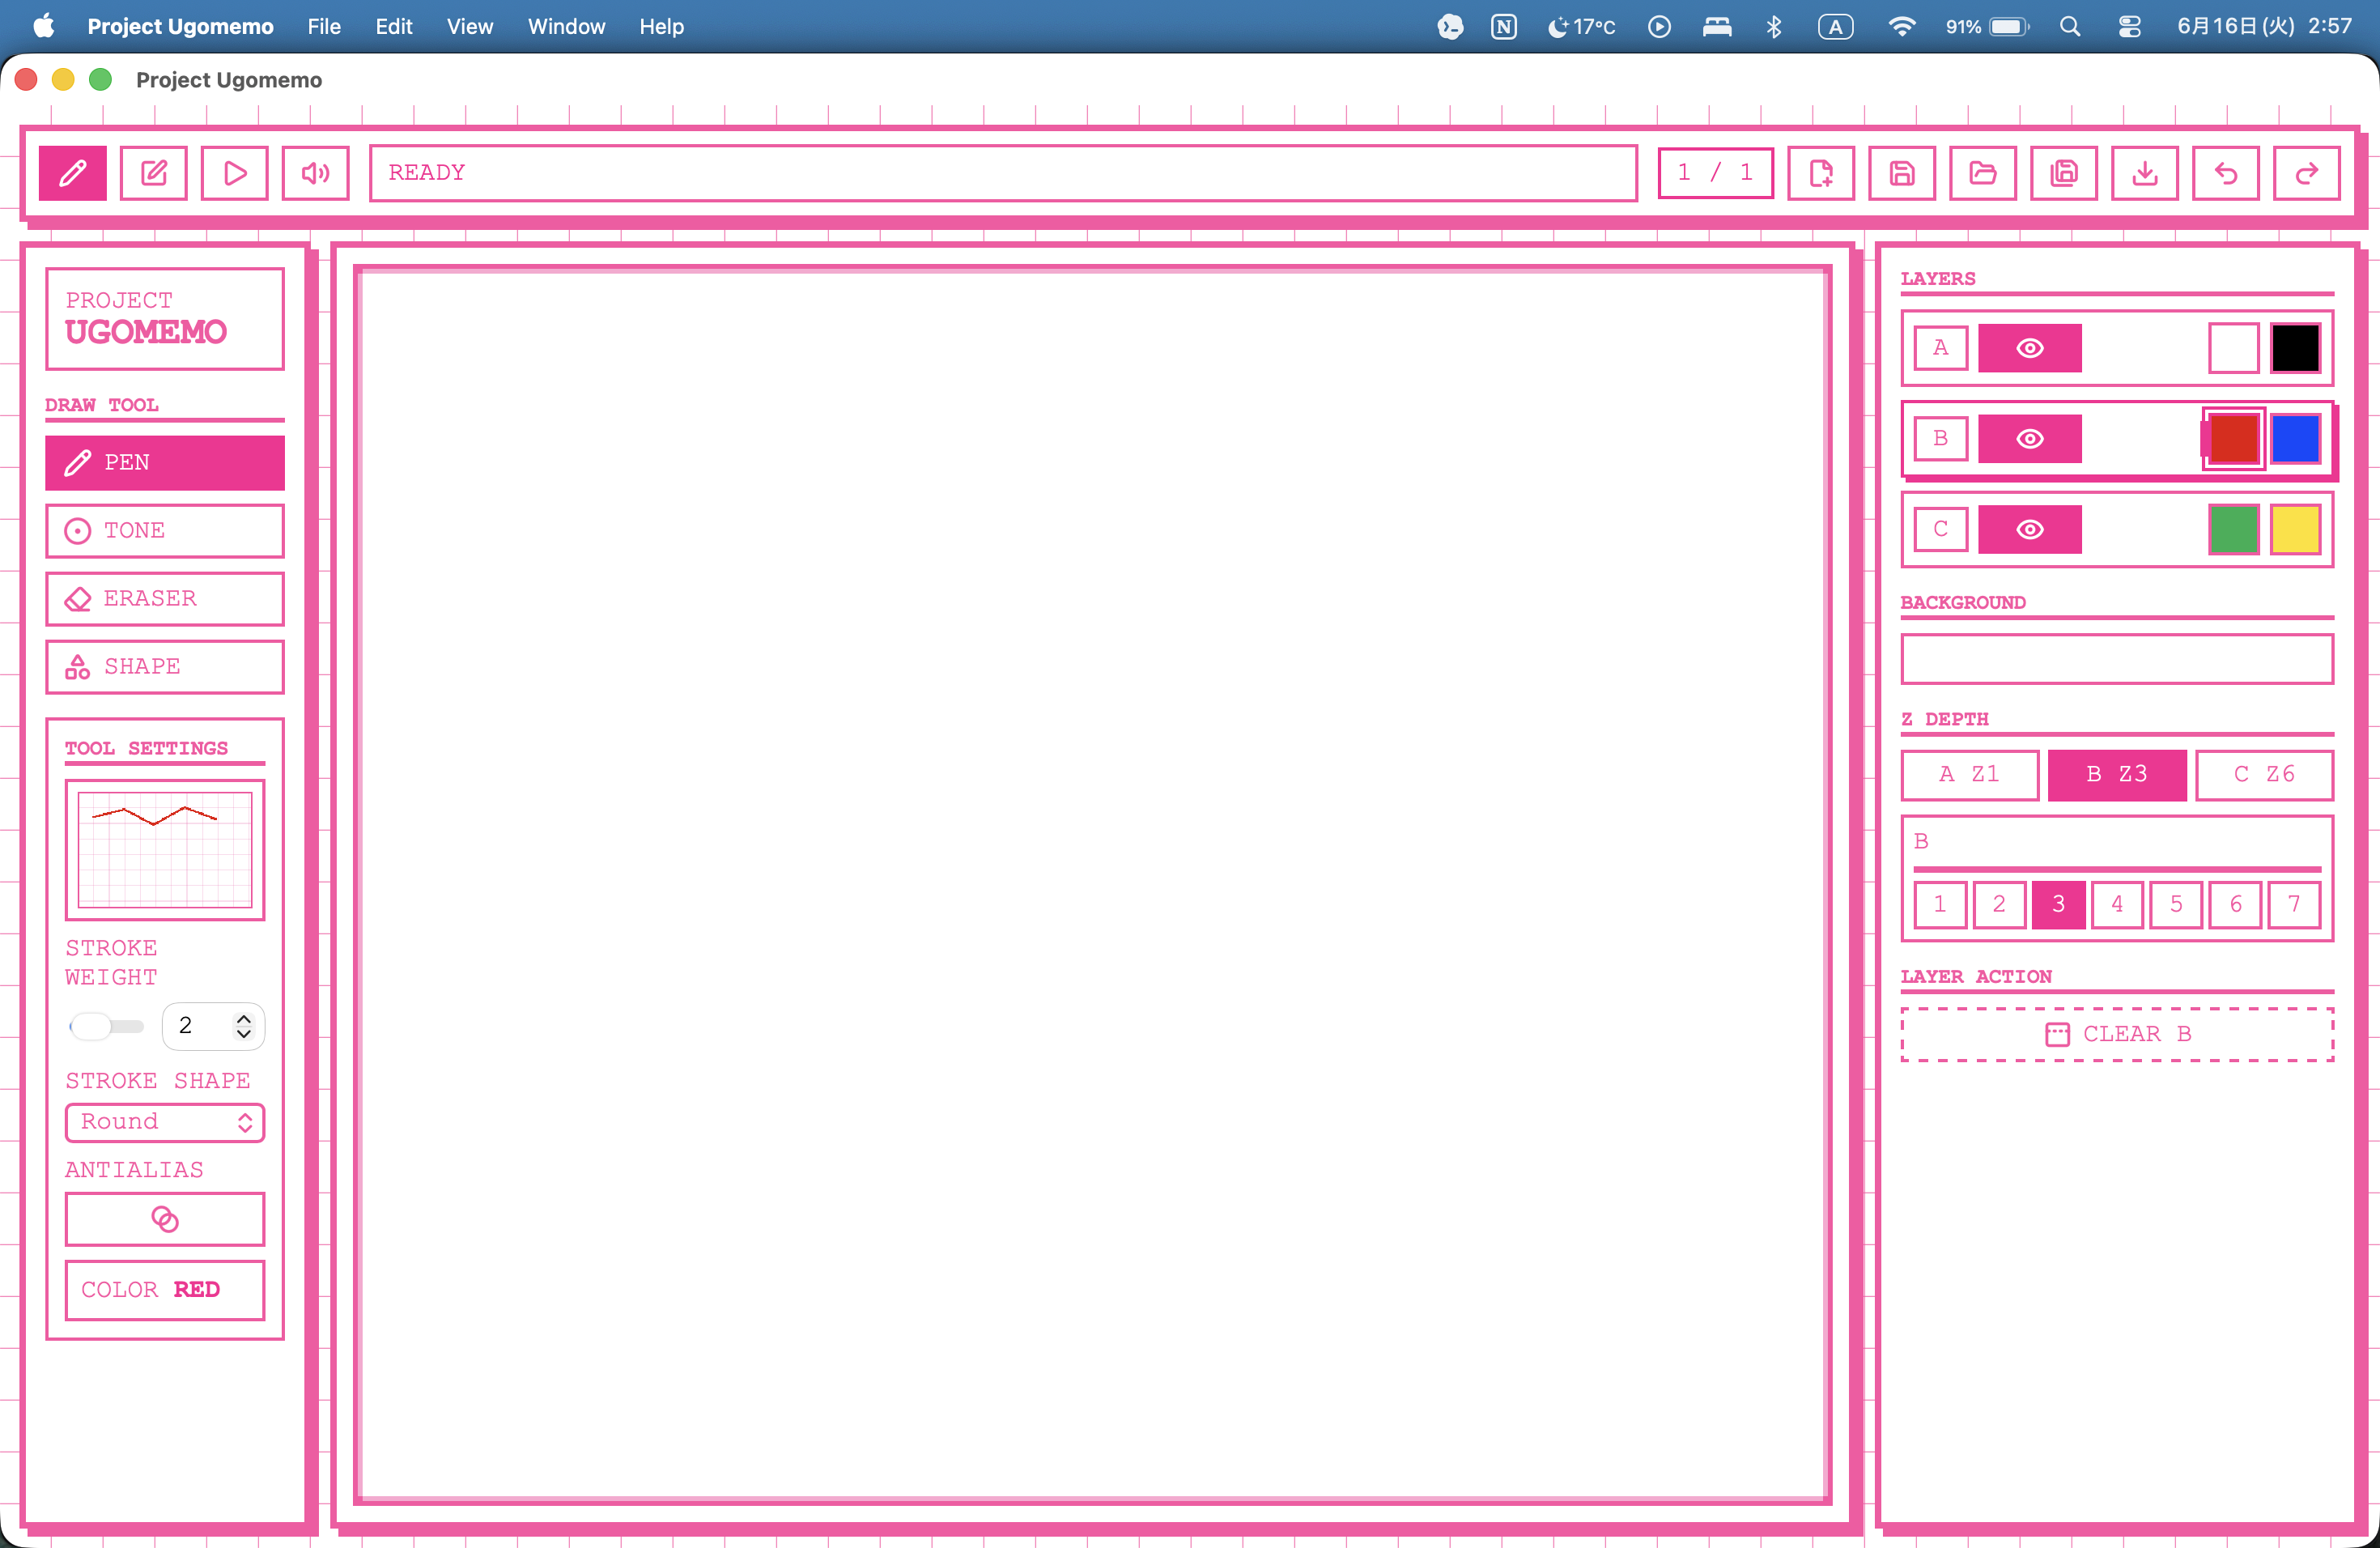Screen dimensions: 2380x1548
Task: Open the Project Ugomemo app menu
Action: [180, 27]
